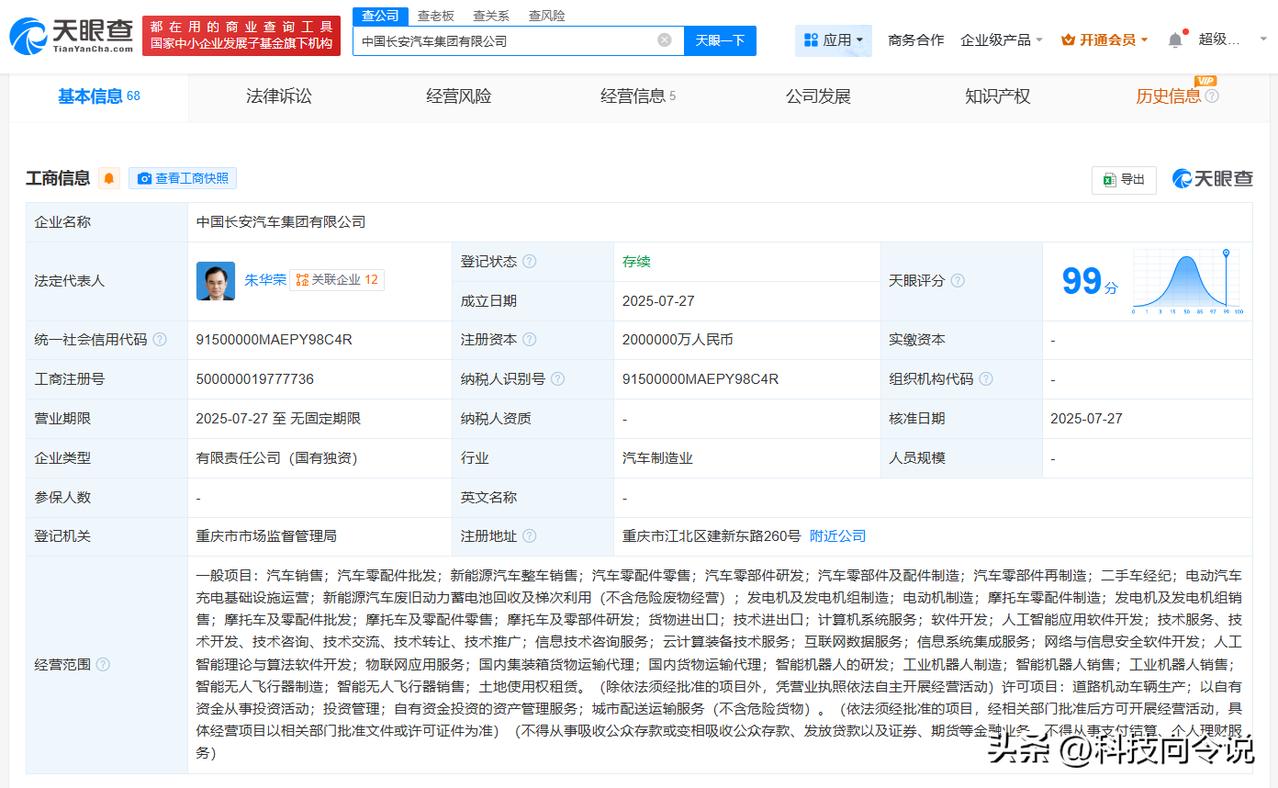Open help icon beside 登记状态
Image resolution: width=1278 pixels, height=788 pixels.
529,261
